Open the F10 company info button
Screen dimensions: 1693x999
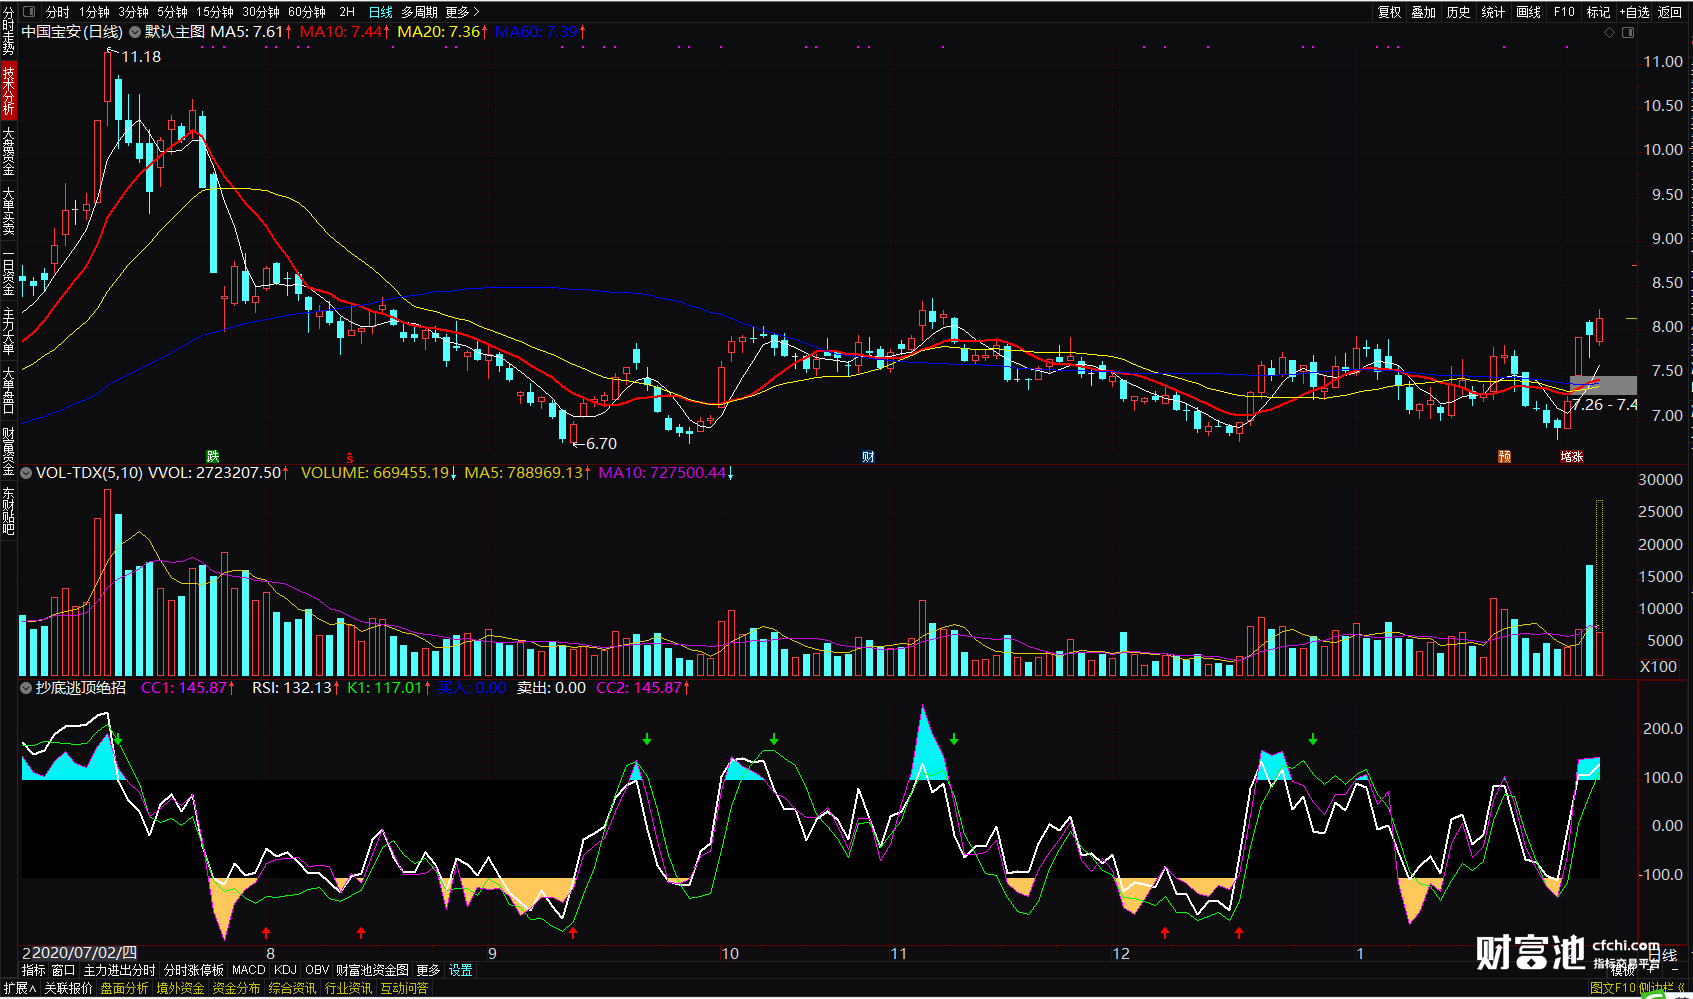coord(1564,12)
